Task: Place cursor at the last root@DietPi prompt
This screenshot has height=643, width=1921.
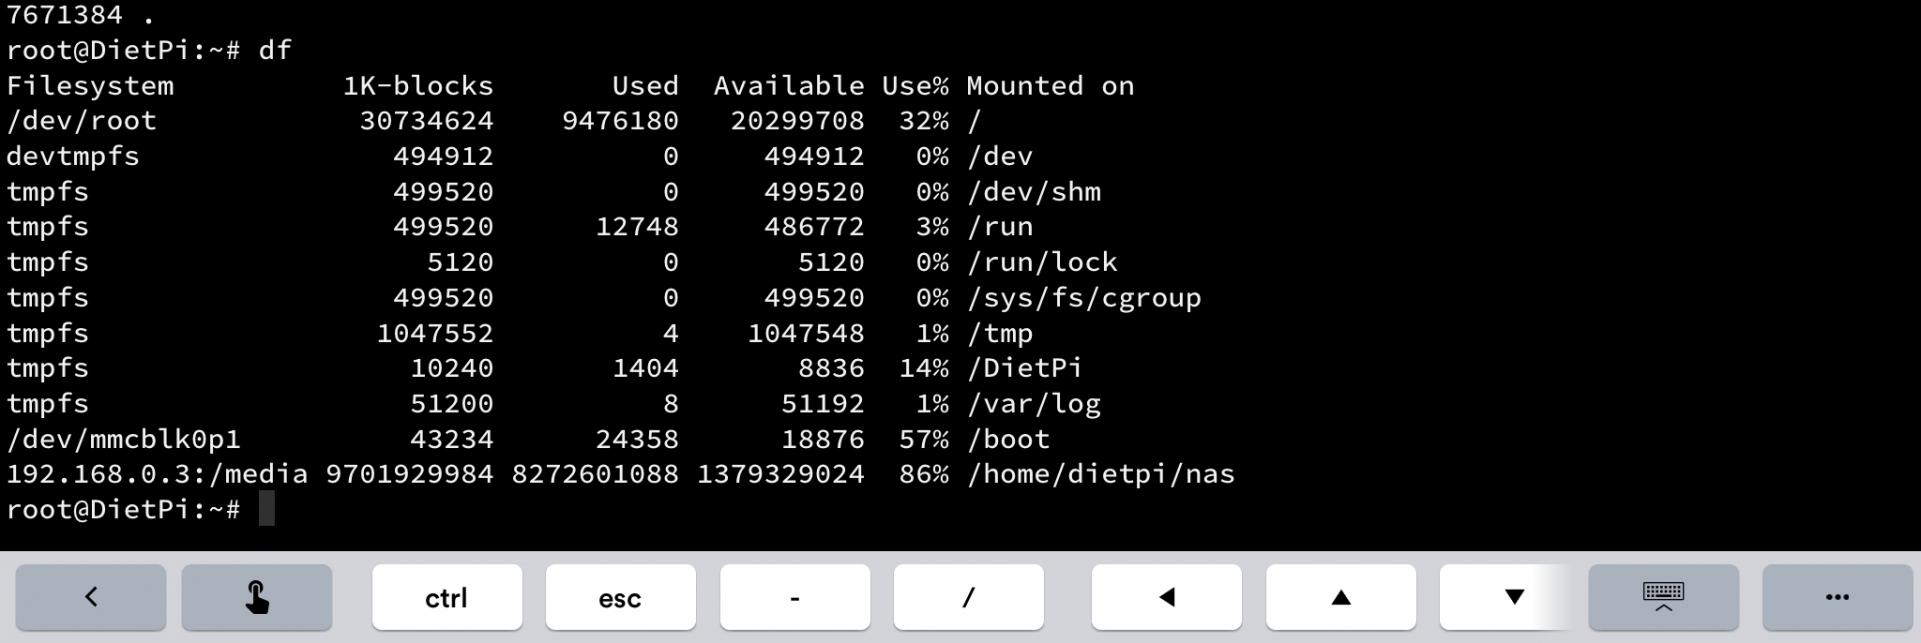Action: click(x=266, y=509)
